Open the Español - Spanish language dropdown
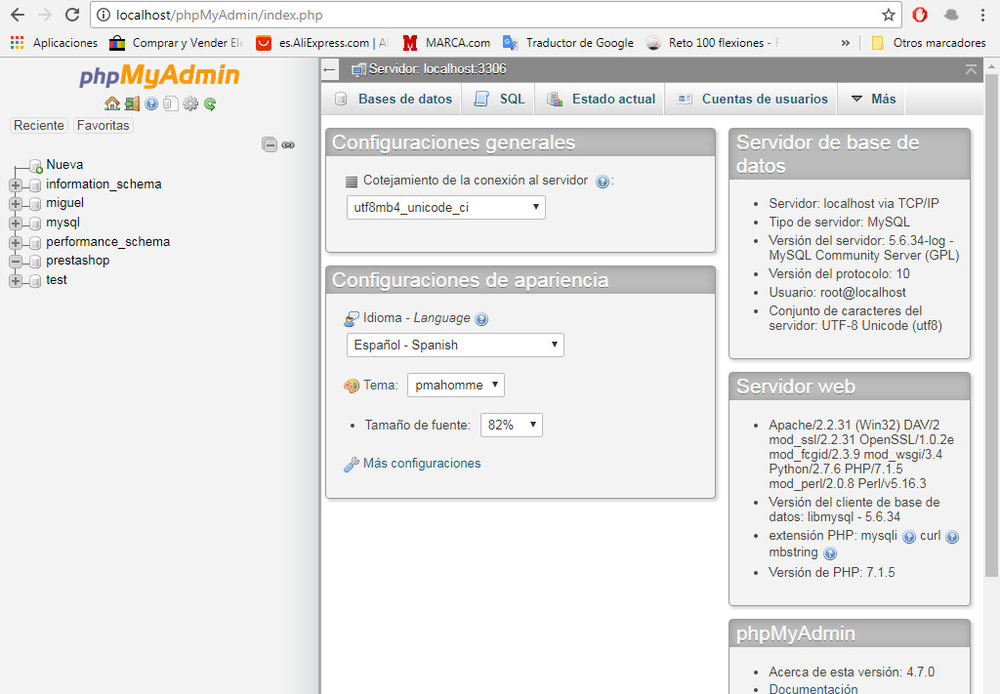Viewport: 1000px width, 694px height. [455, 345]
